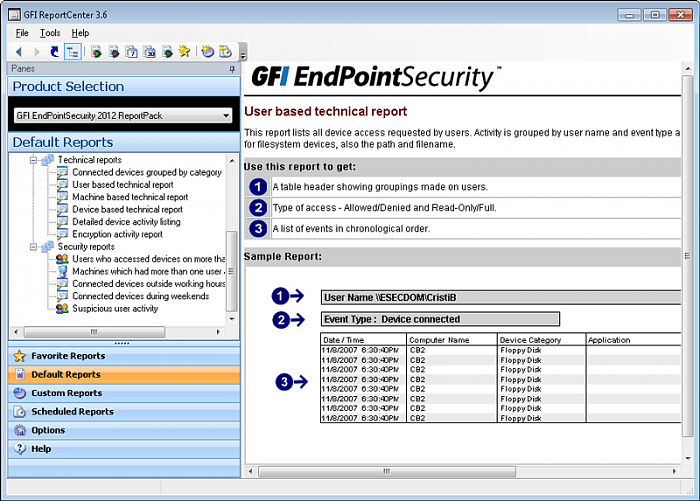Open the Options pane
This screenshot has width=700, height=501.
click(124, 430)
